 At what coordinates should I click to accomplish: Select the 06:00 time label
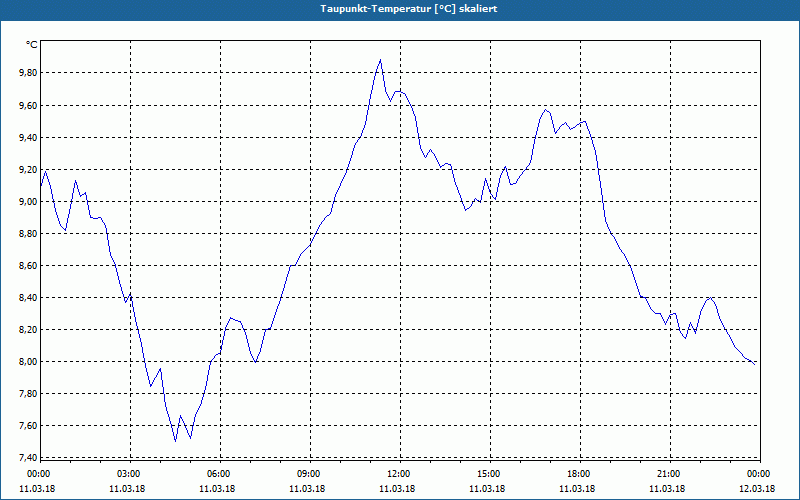click(219, 474)
